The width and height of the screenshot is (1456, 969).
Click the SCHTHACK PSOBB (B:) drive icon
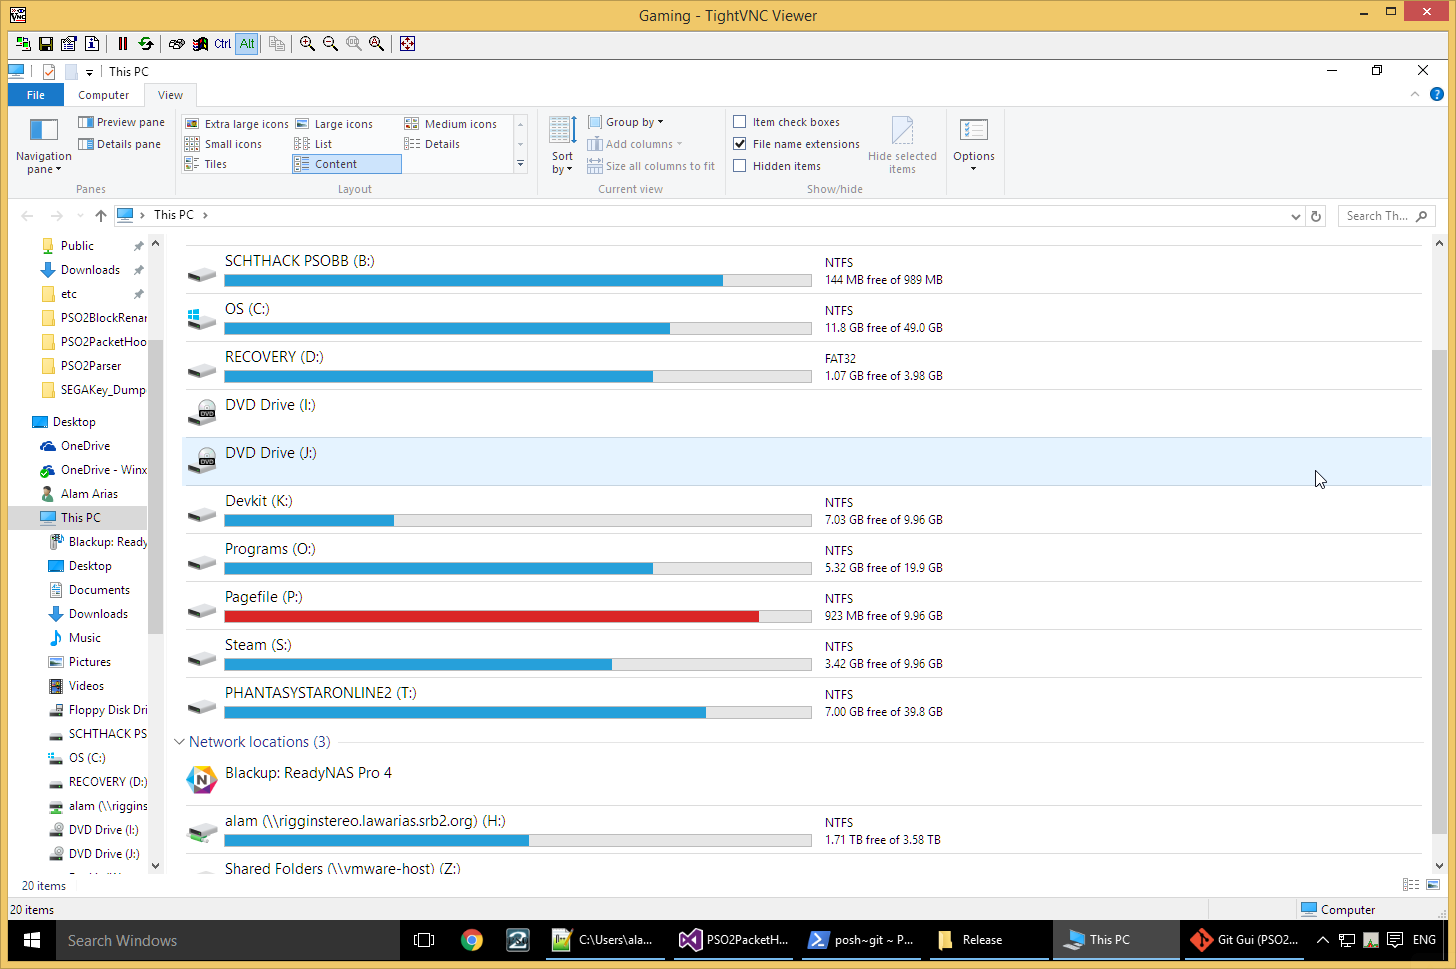[202, 273]
